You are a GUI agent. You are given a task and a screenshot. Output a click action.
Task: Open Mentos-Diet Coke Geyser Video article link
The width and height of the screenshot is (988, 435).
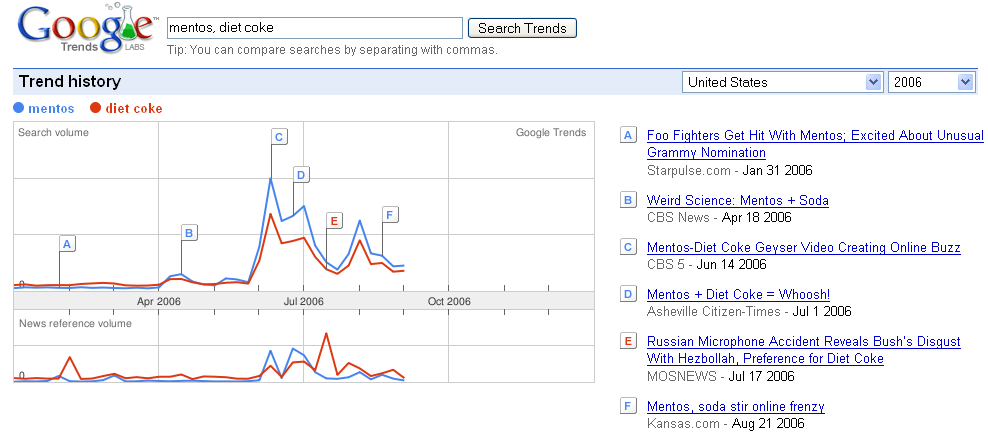pyautogui.click(x=804, y=247)
